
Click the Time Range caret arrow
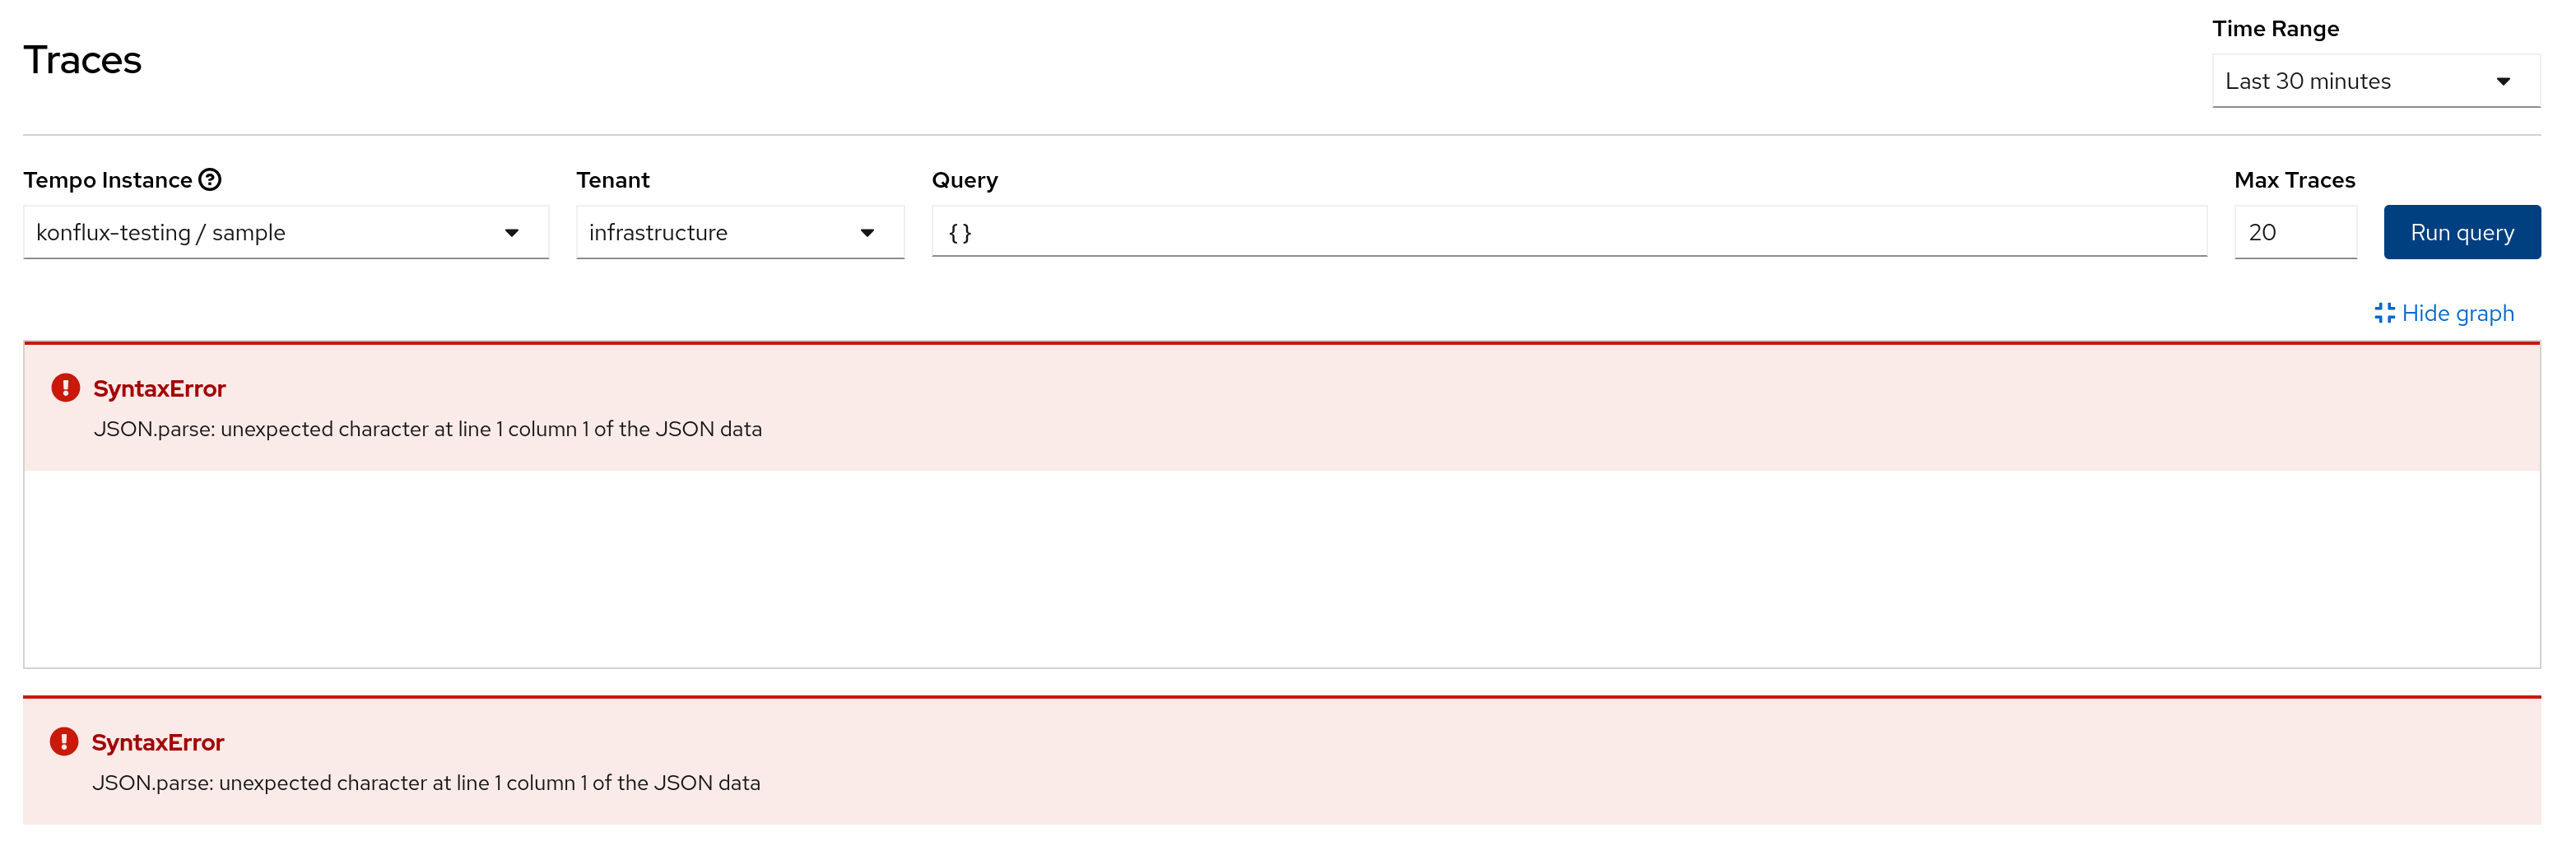coord(2503,82)
